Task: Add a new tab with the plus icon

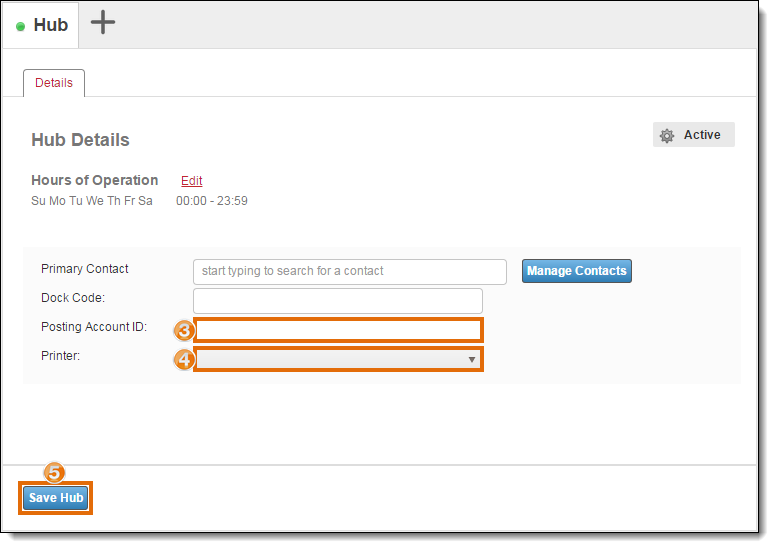Action: coord(103,23)
